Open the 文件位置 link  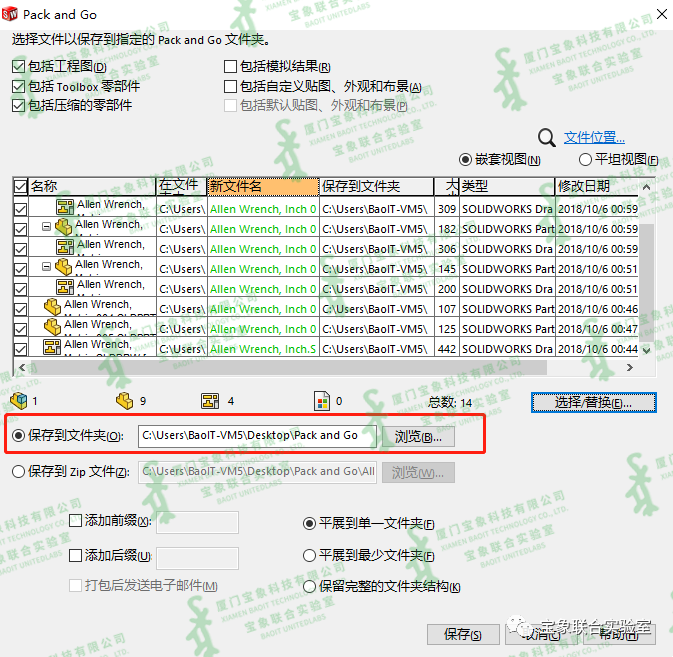pos(594,138)
